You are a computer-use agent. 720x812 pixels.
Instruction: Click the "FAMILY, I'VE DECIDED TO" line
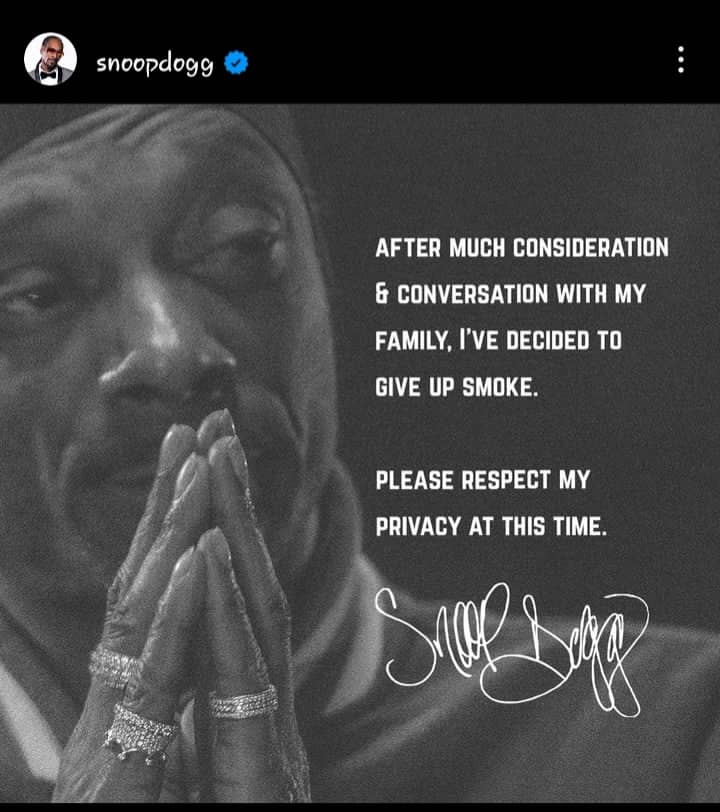click(498, 340)
